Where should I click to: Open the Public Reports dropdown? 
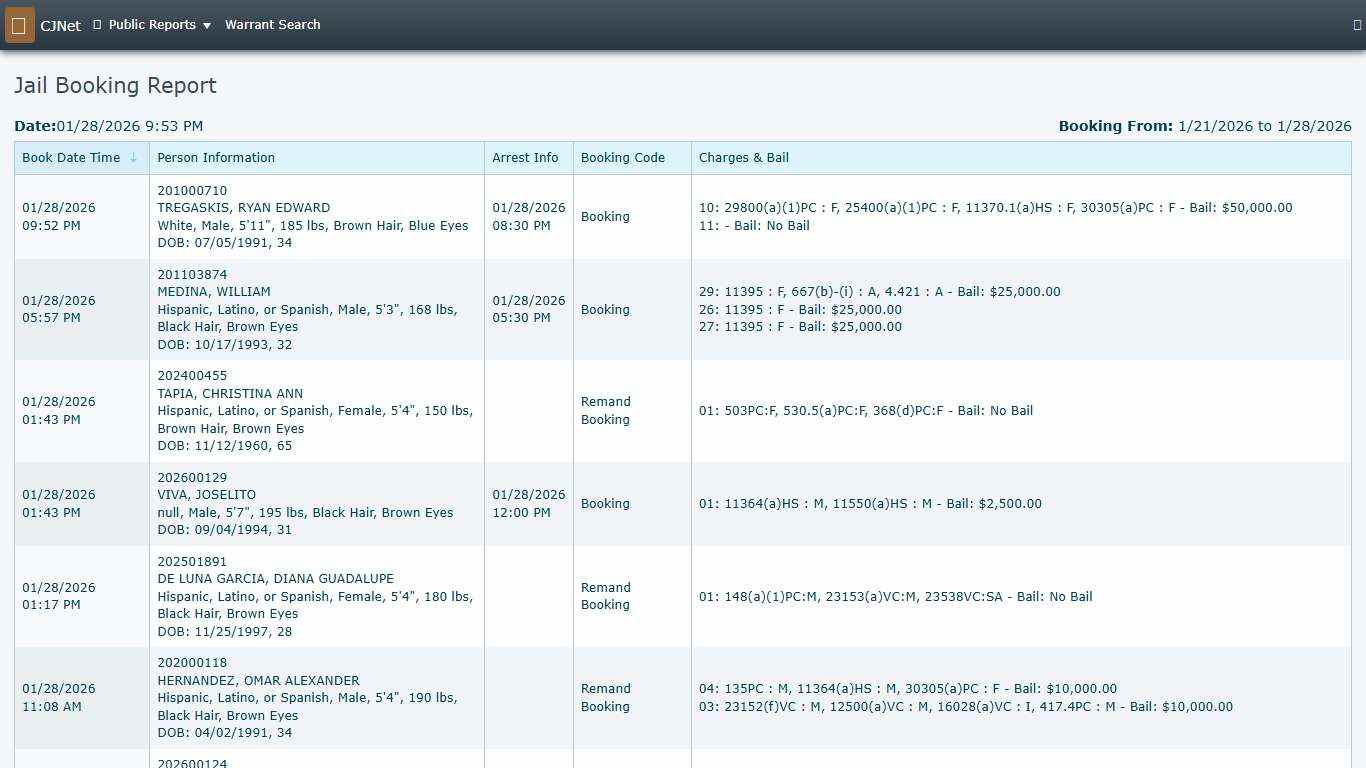pyautogui.click(x=155, y=25)
